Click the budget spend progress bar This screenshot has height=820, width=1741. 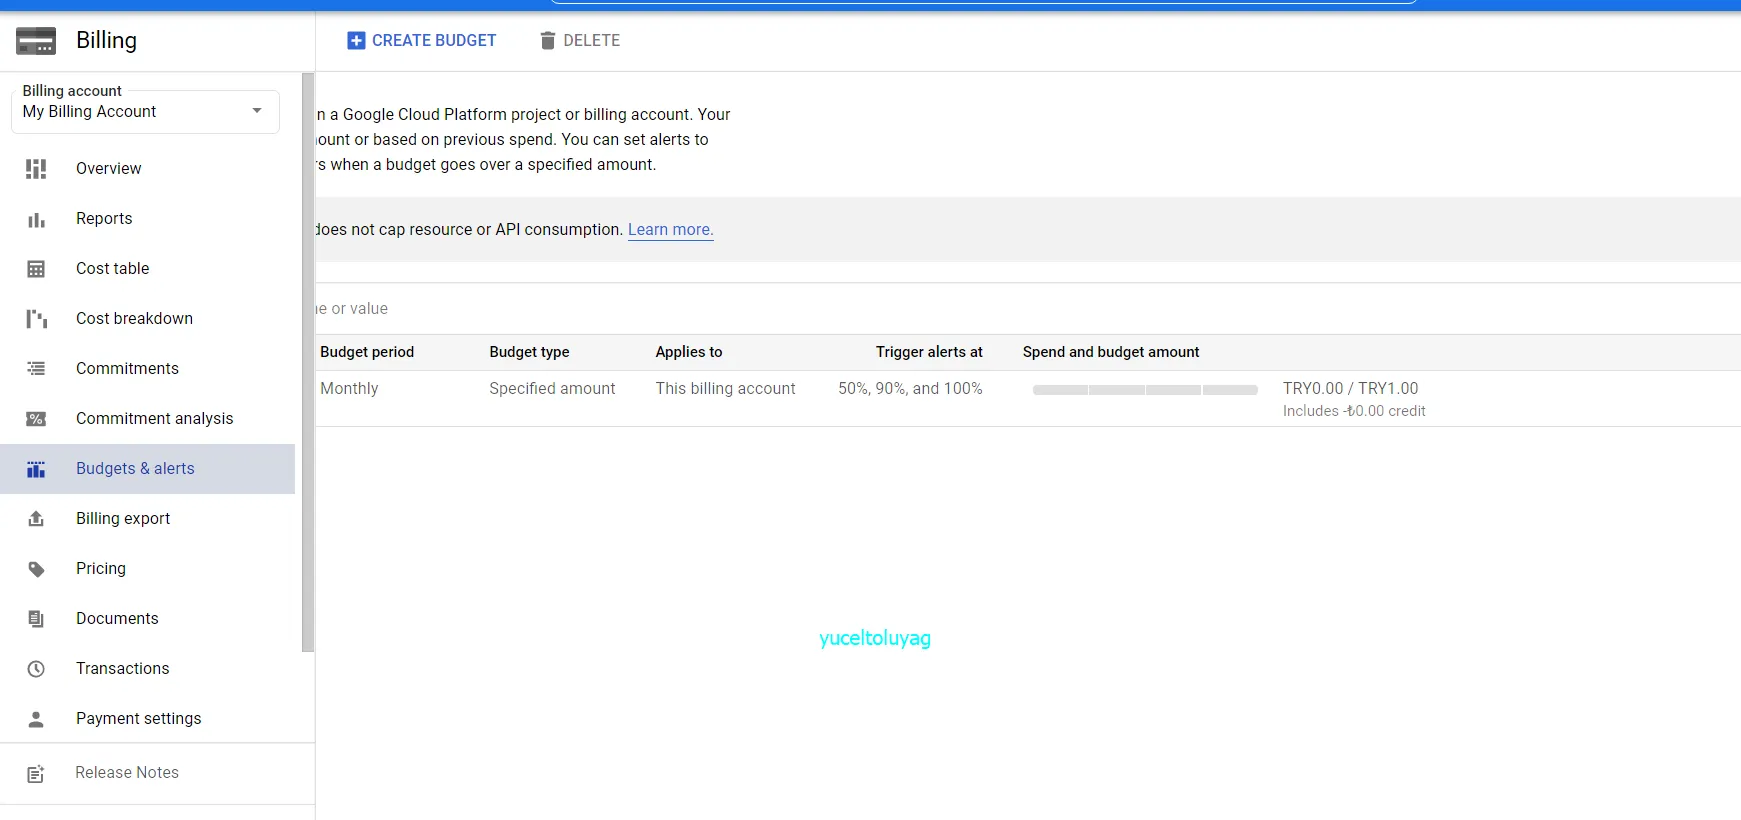pos(1145,390)
